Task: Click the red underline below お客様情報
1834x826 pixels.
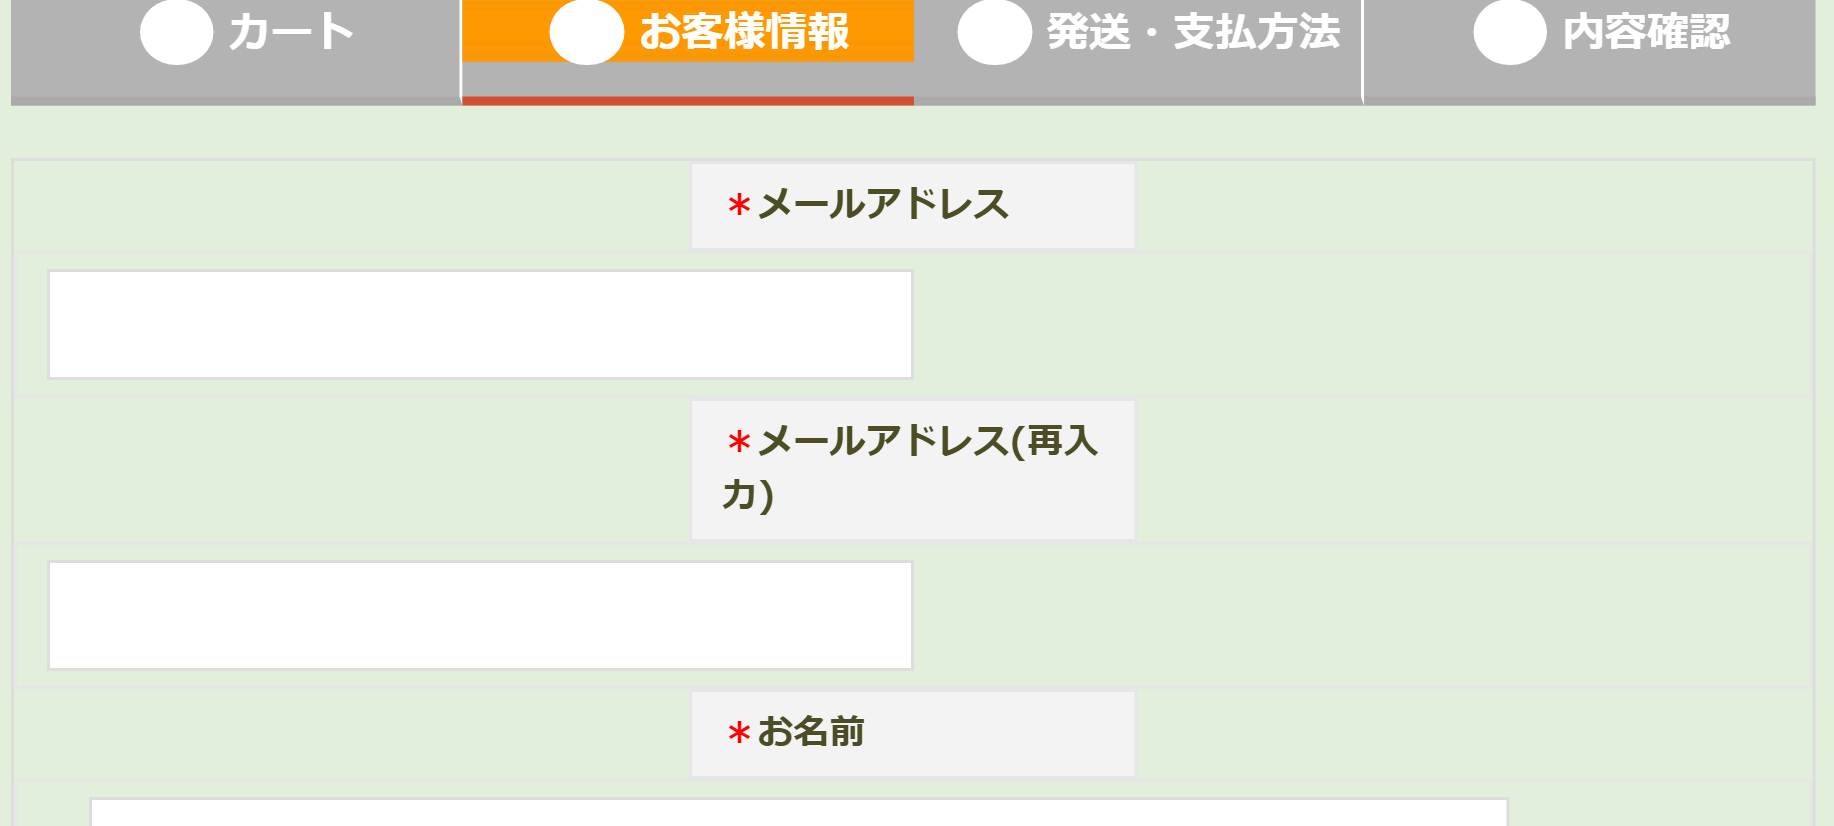Action: tap(688, 101)
